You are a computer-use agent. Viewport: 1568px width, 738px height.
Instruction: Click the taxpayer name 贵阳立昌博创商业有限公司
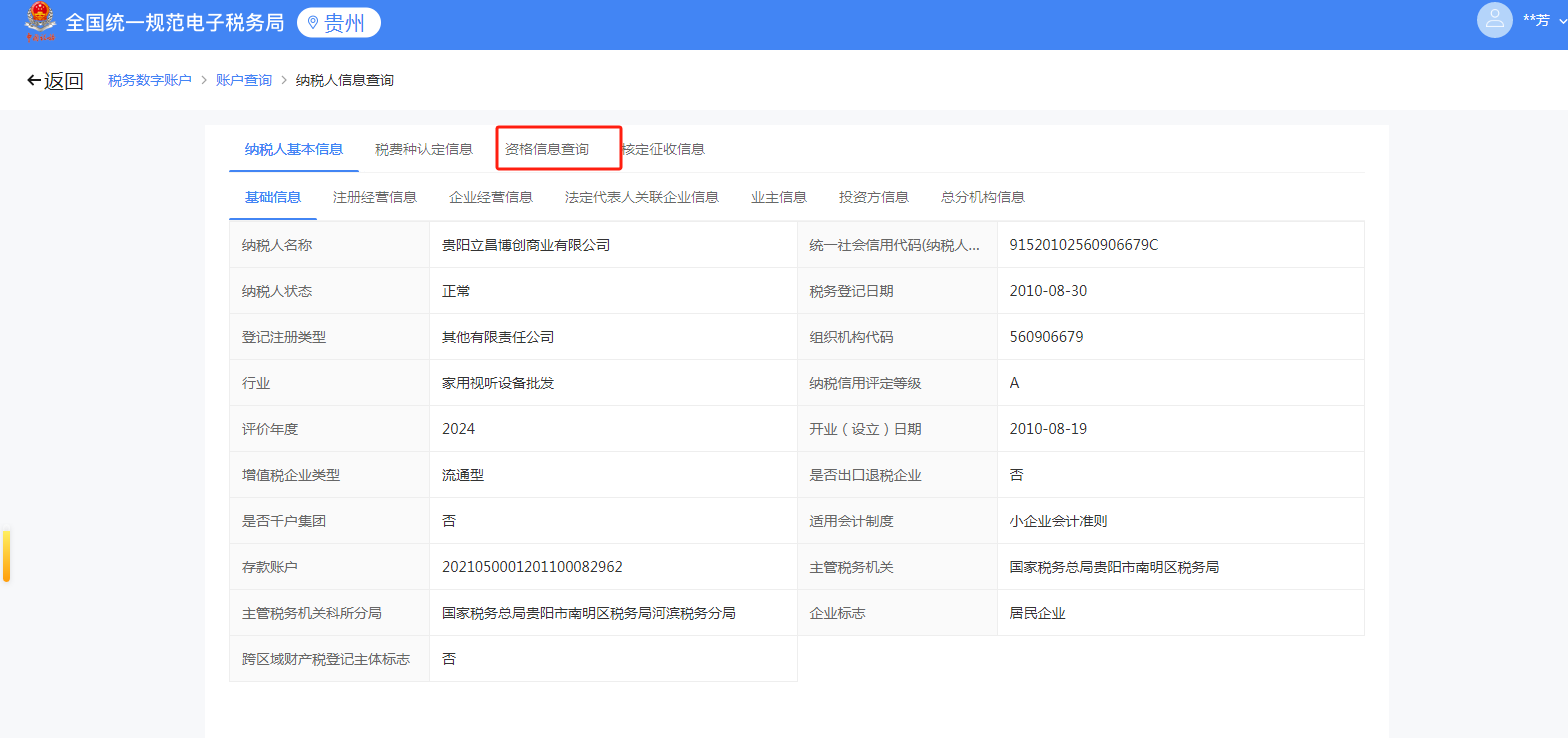526,245
